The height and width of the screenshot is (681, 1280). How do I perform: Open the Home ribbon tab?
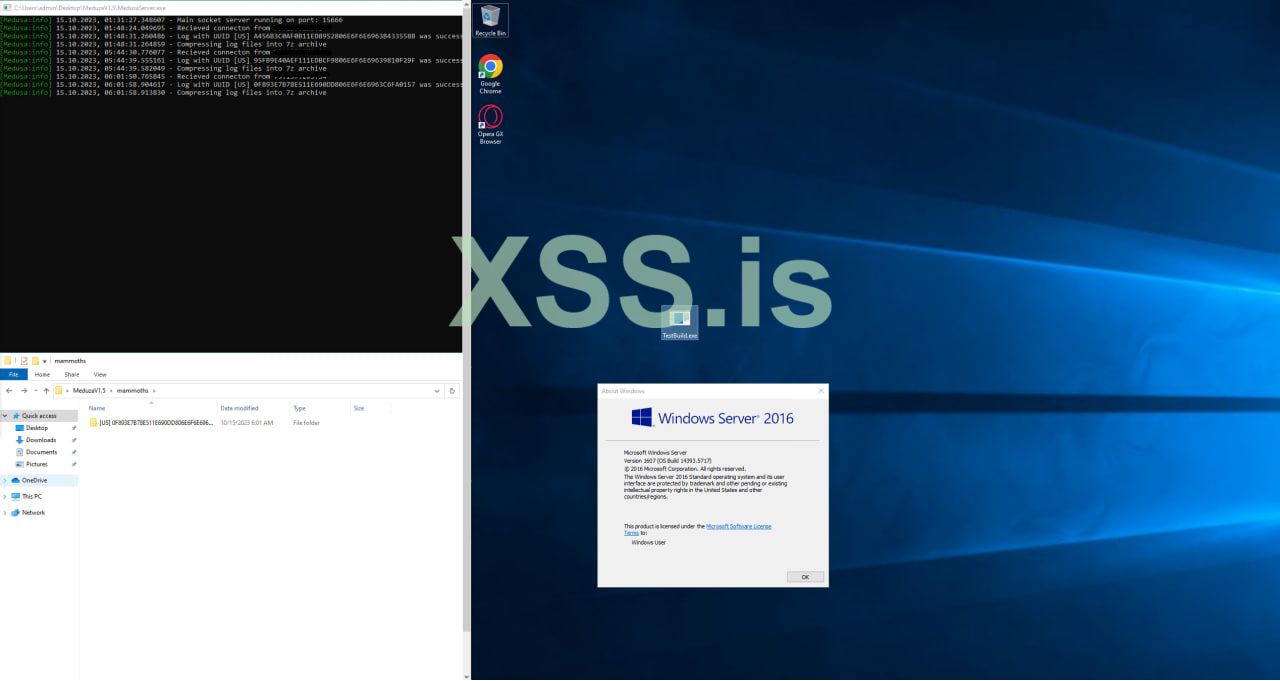click(x=44, y=374)
